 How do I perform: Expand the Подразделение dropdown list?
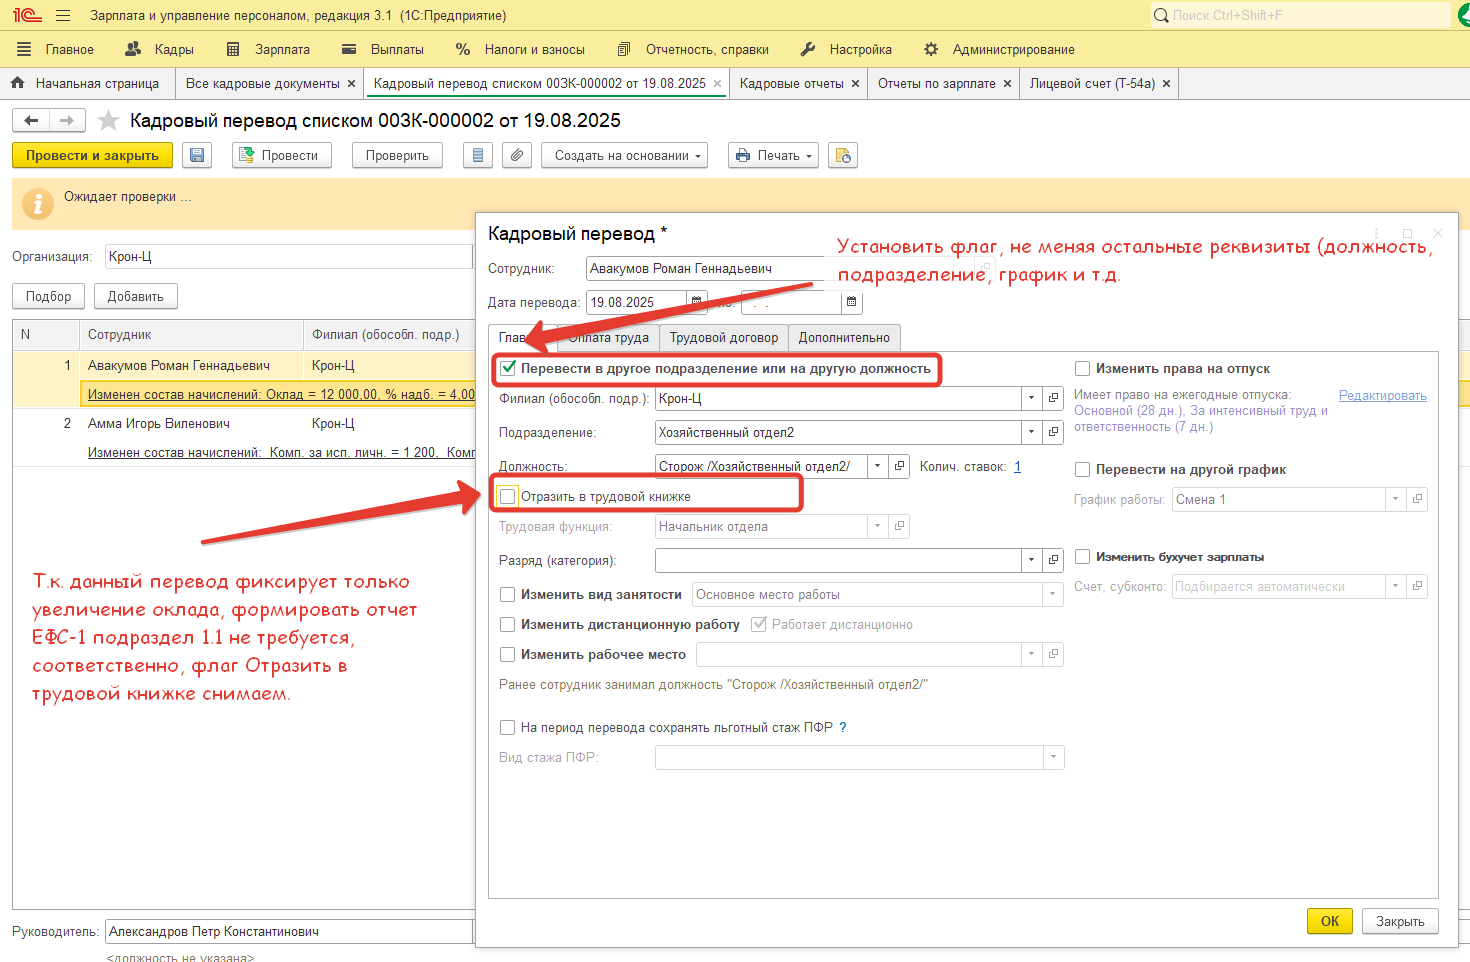pyautogui.click(x=1031, y=433)
